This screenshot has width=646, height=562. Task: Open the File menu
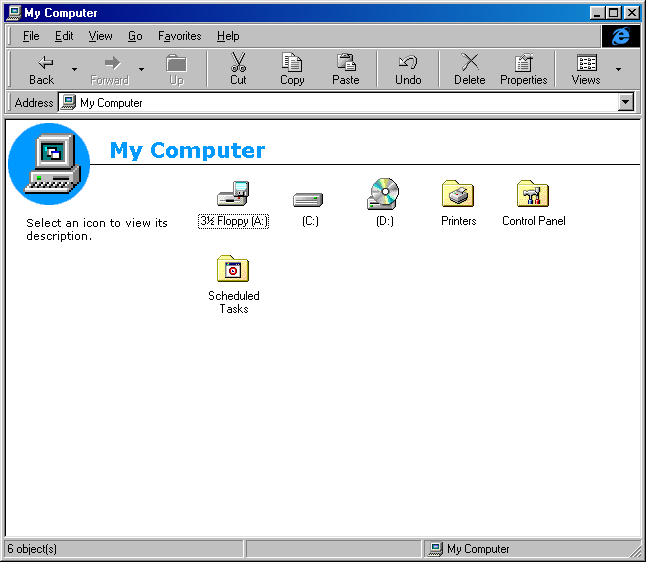31,36
